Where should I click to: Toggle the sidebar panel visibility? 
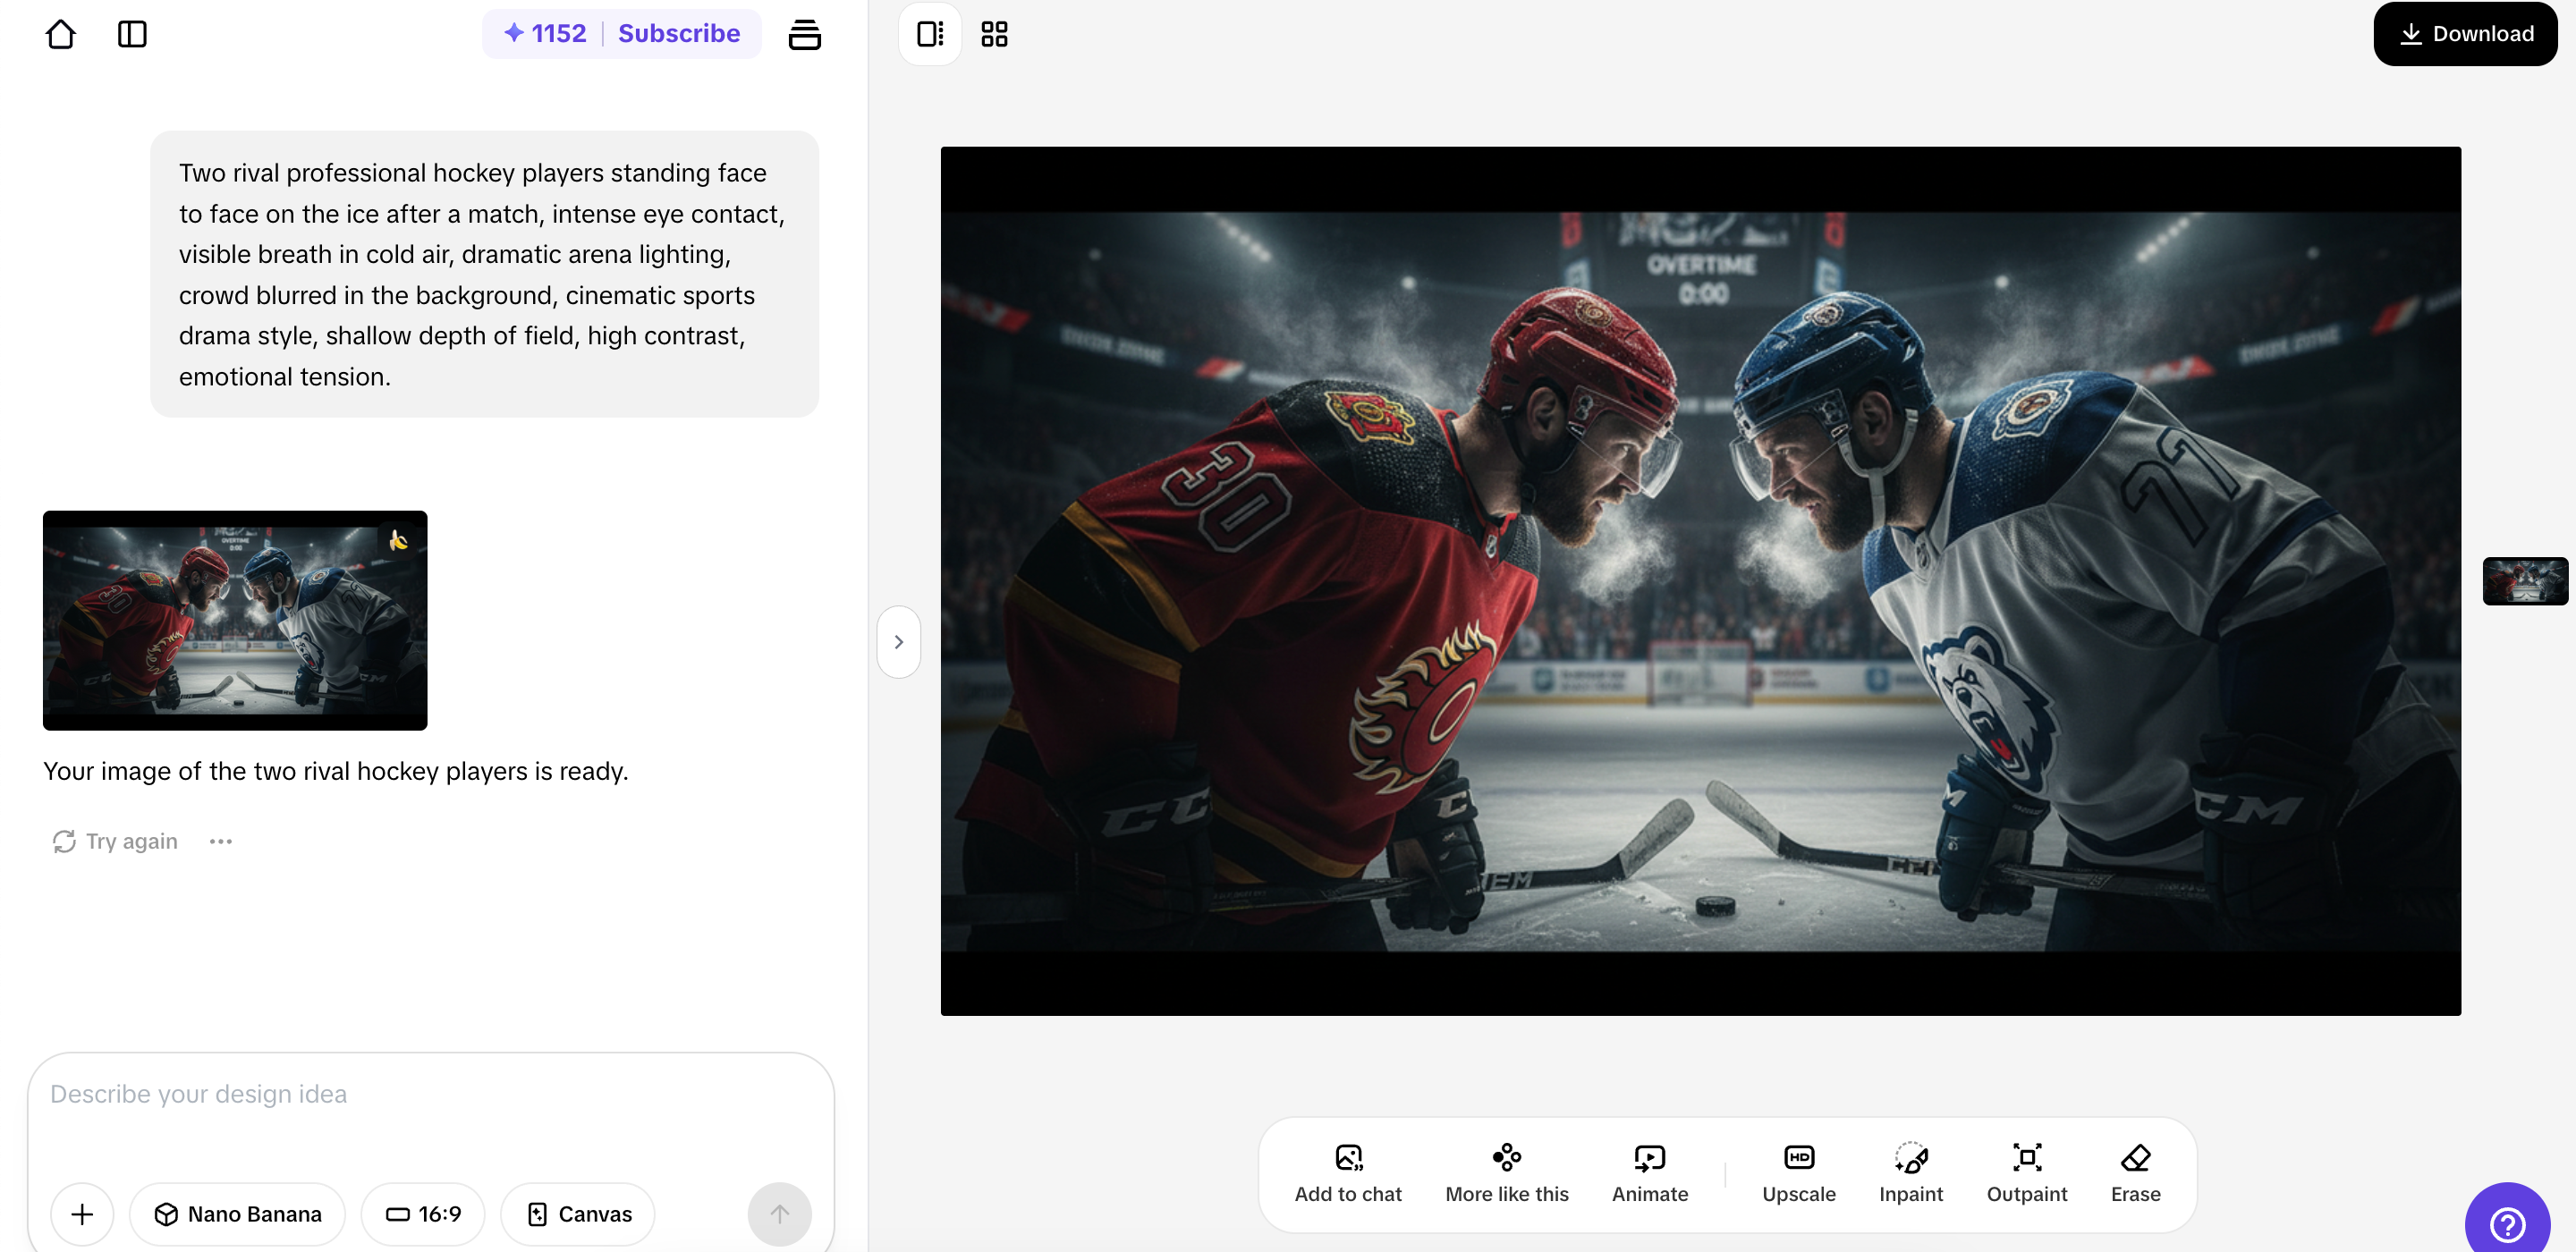click(x=133, y=33)
